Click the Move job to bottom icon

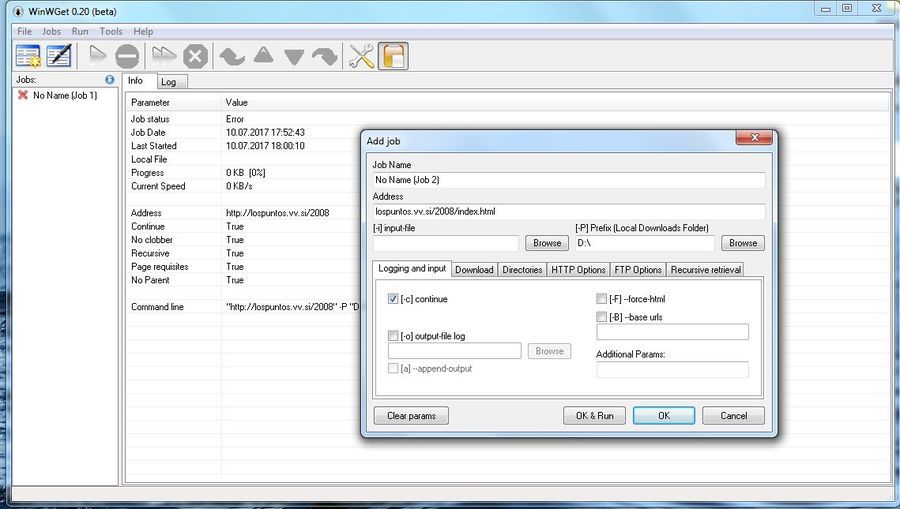coord(325,56)
